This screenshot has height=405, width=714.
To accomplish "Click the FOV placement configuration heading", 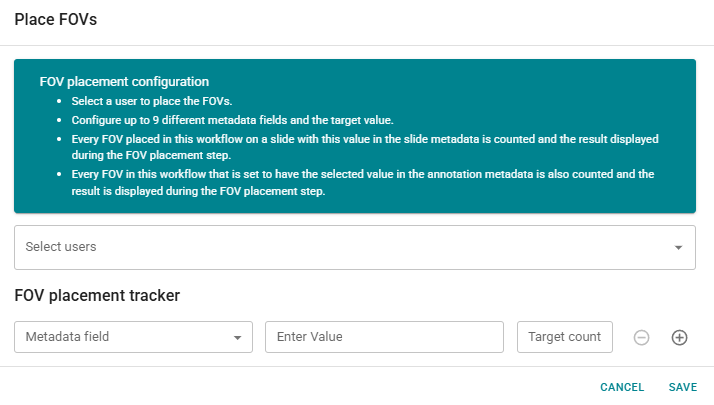I will 124,81.
